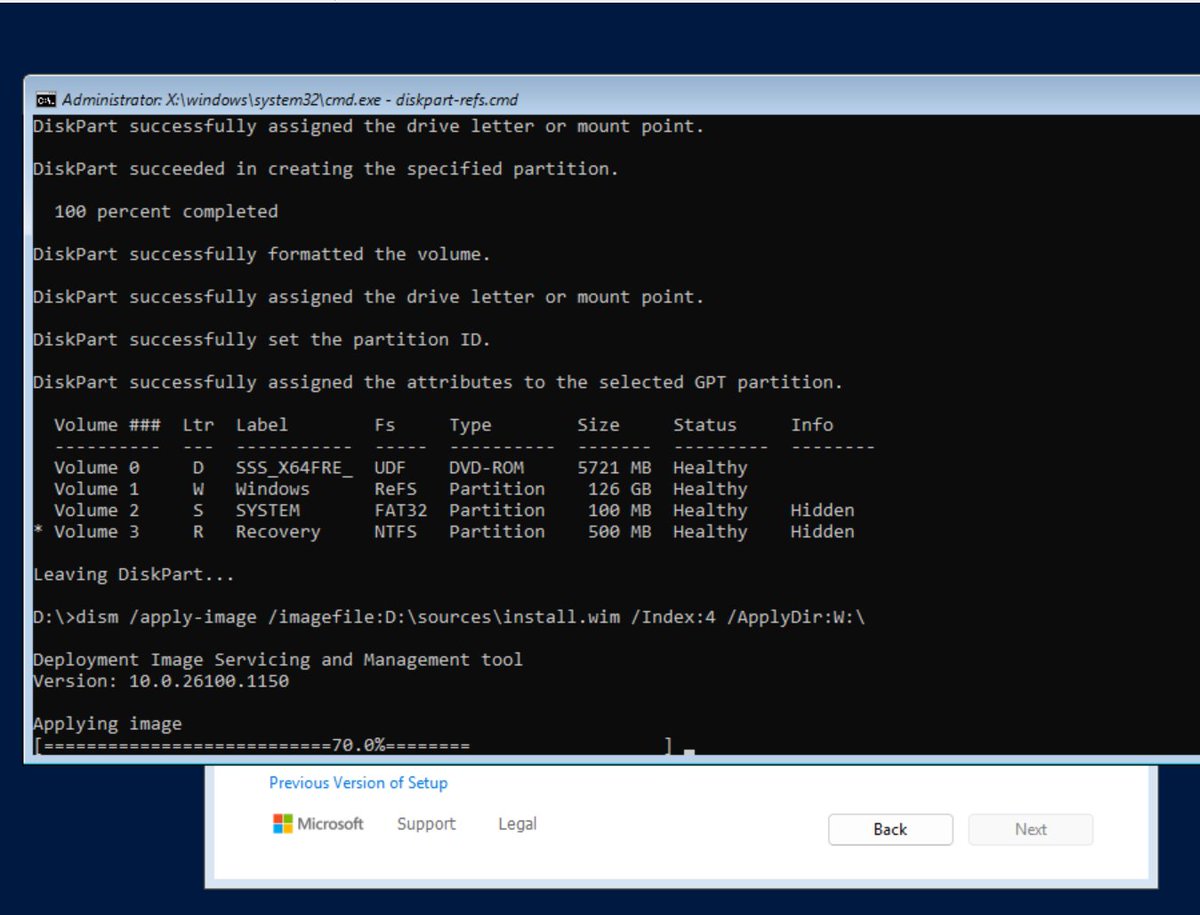
Task: Open the Support link
Action: (x=426, y=824)
